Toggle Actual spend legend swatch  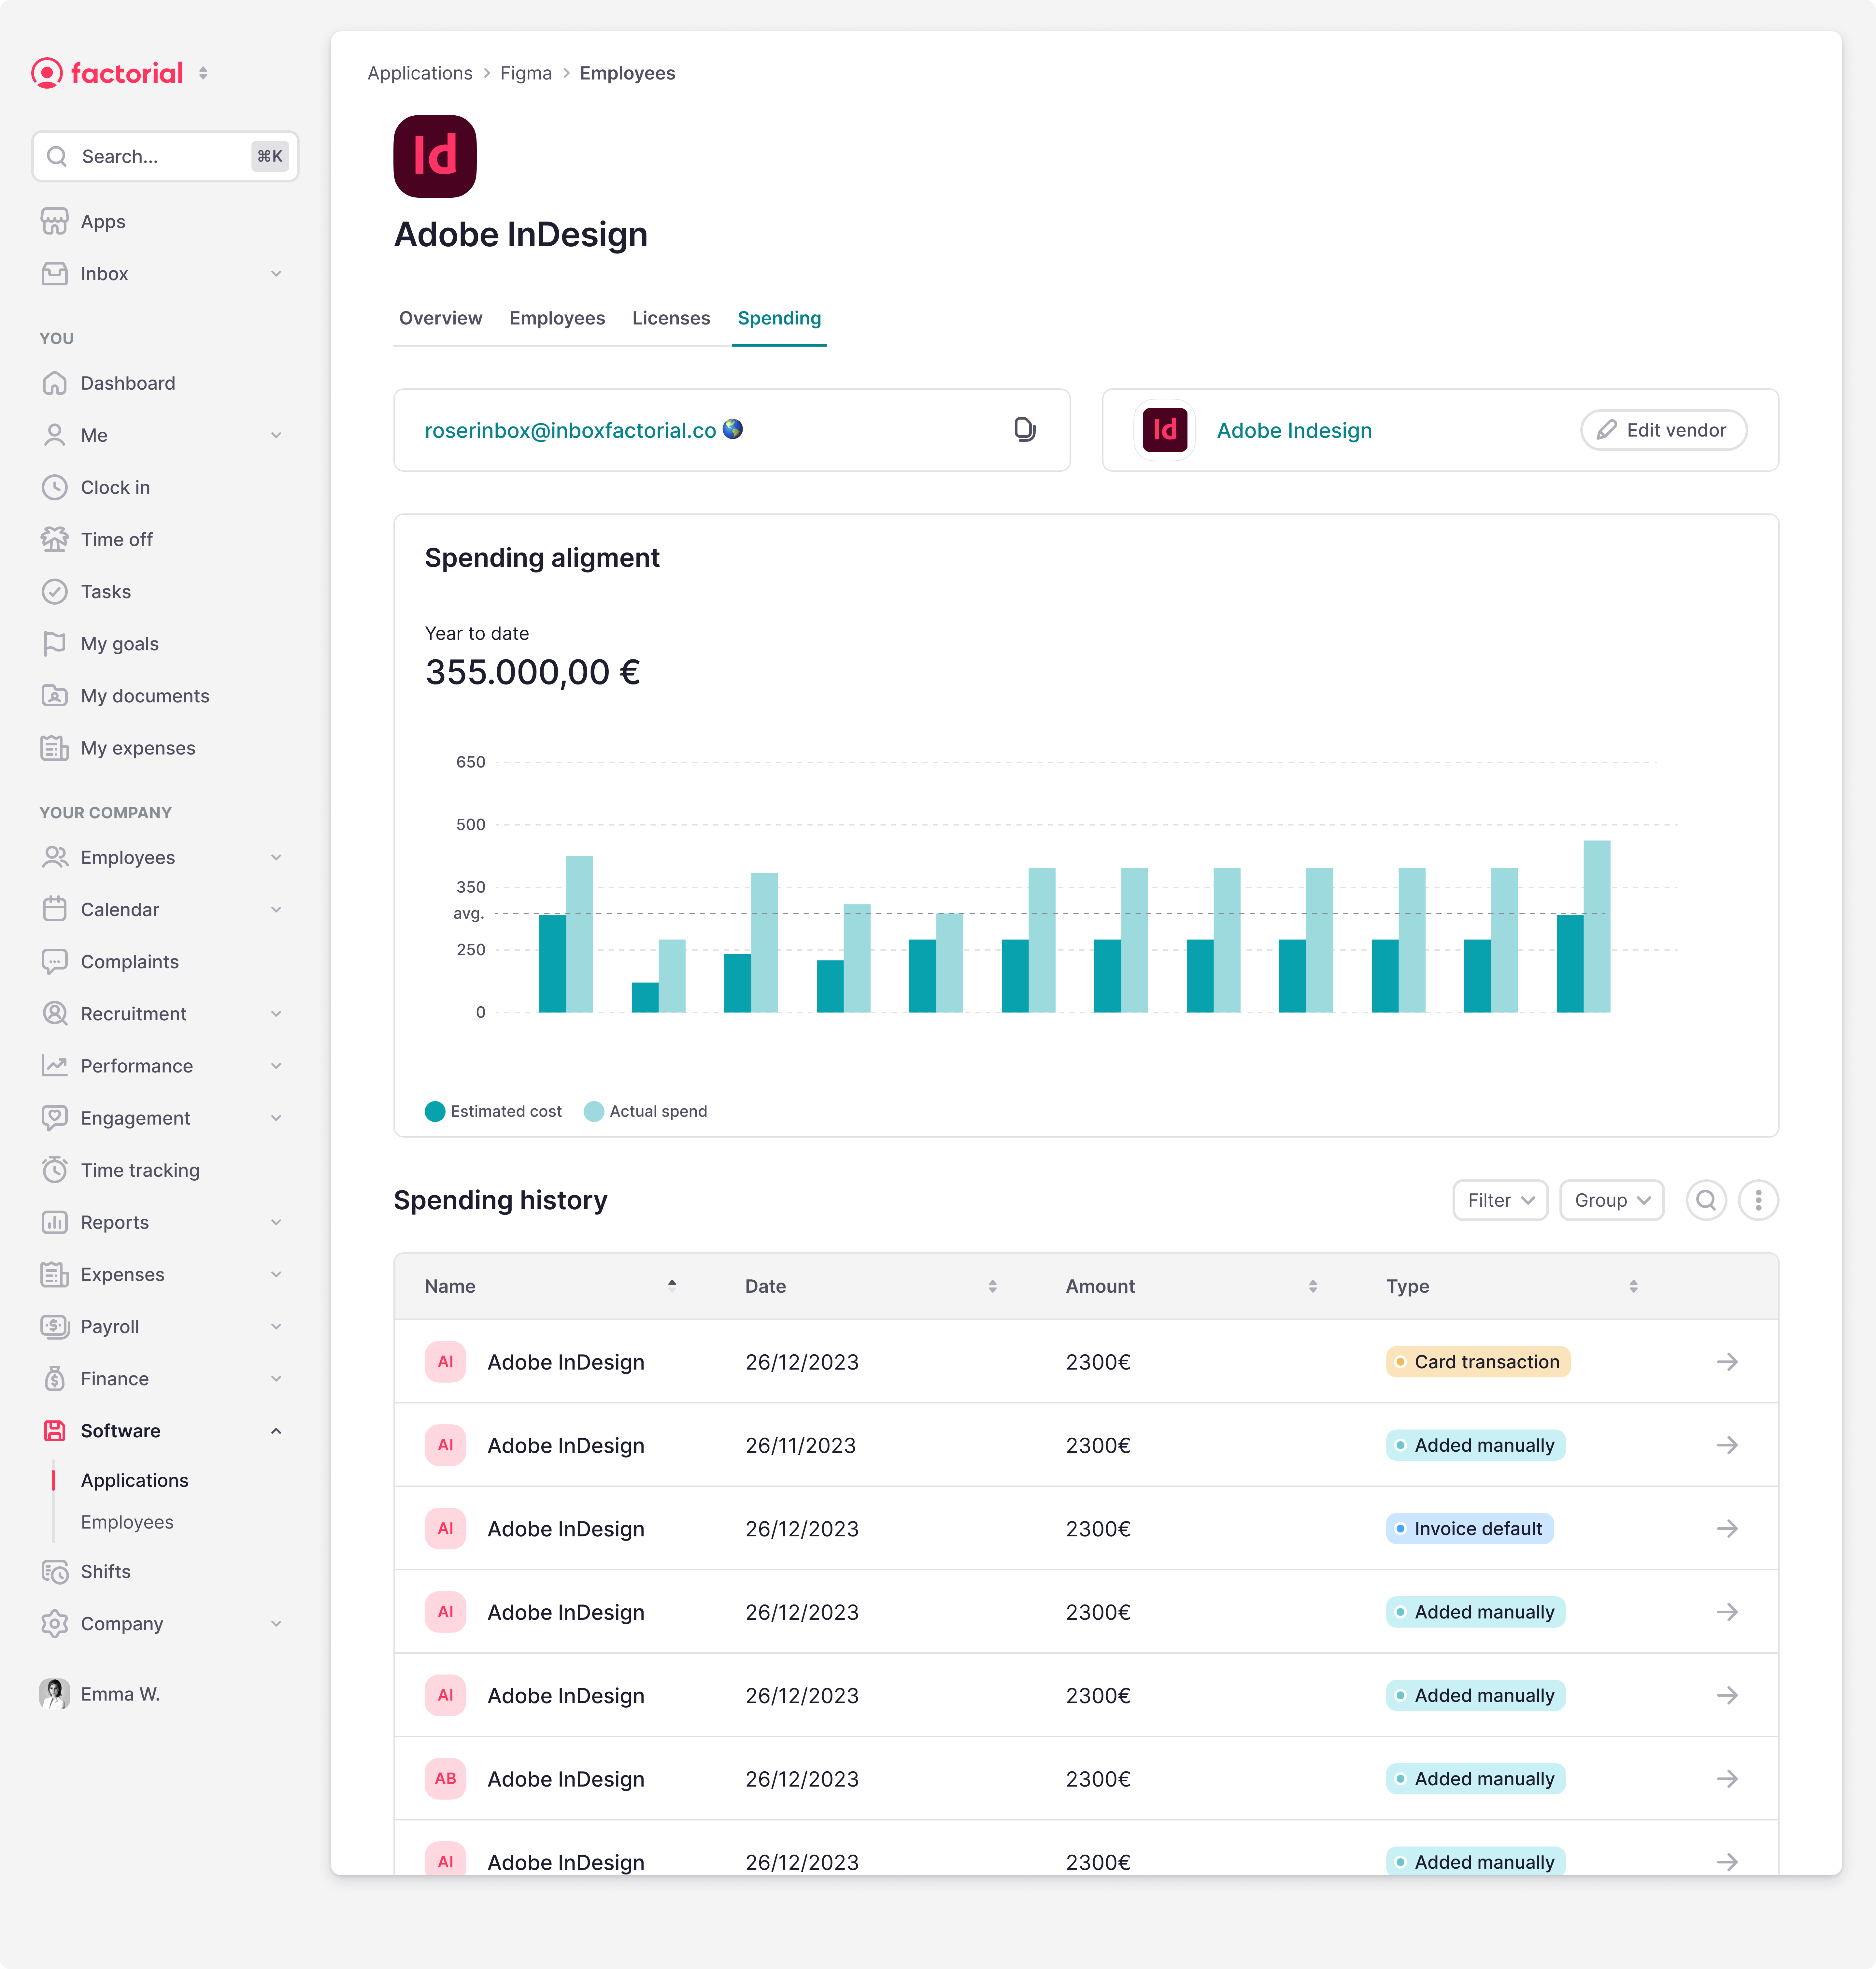click(x=594, y=1111)
